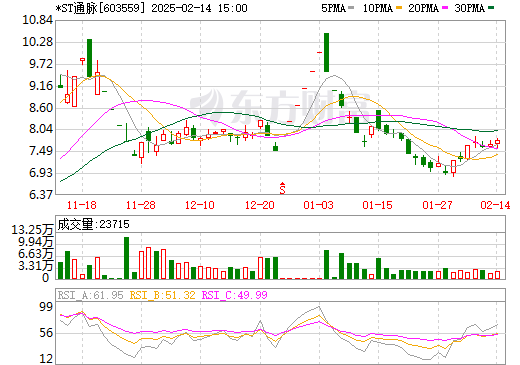Click the 11-18 date axis label
520x365 pixels.
pos(82,205)
